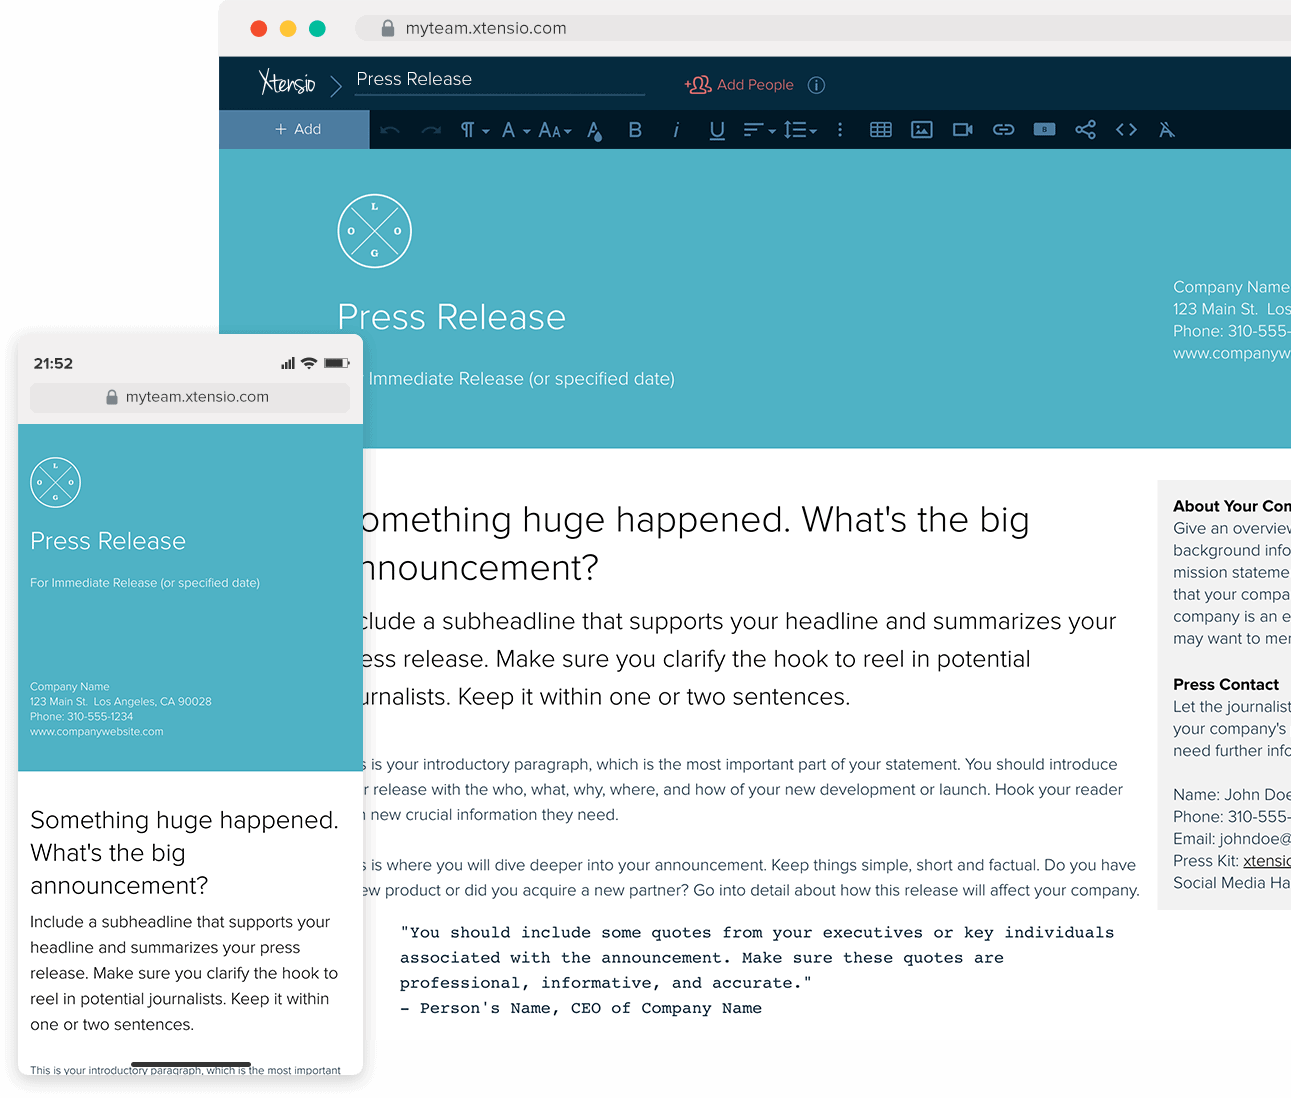Viewport: 1291px width, 1098px height.
Task: Open the line spacing dropdown
Action: click(x=800, y=129)
